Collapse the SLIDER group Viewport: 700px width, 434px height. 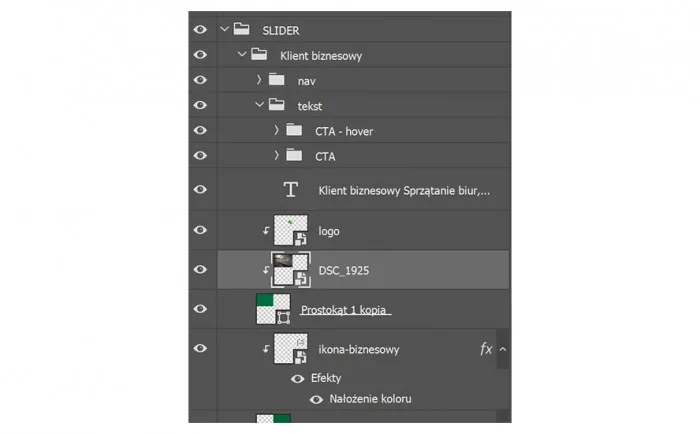[x=224, y=30]
